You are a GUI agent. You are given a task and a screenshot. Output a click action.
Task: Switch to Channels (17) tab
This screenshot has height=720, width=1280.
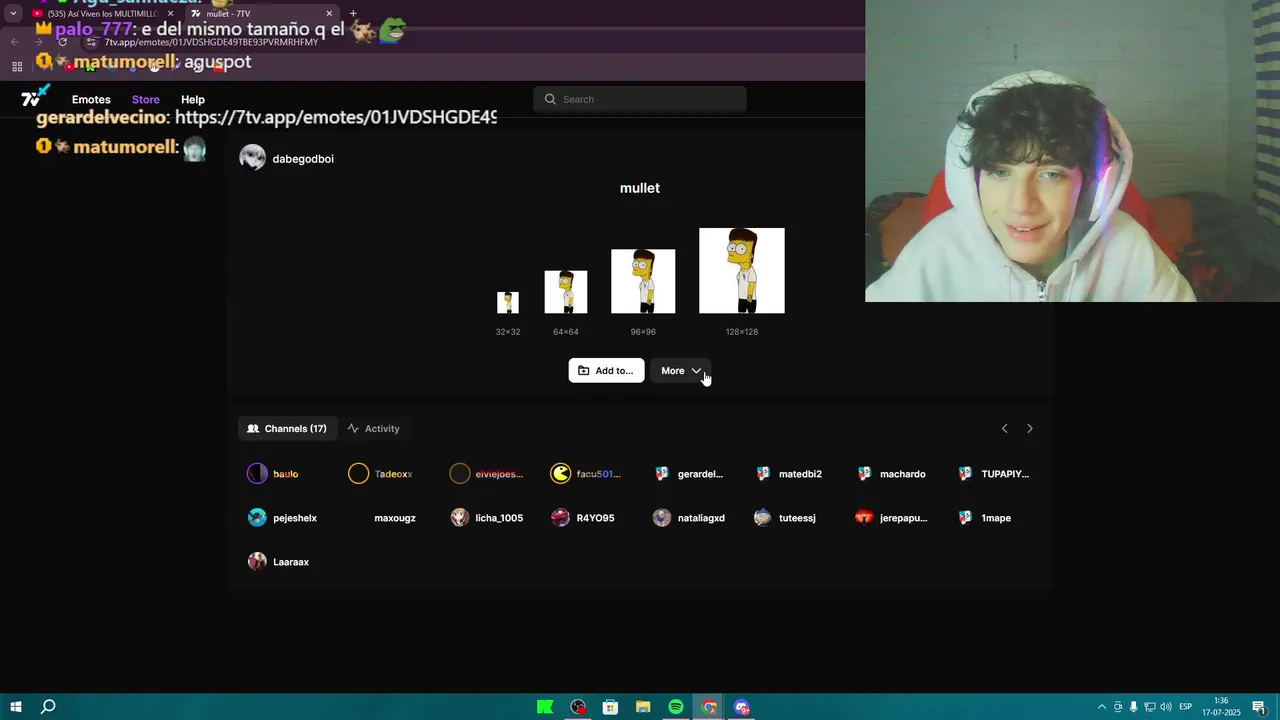(287, 429)
